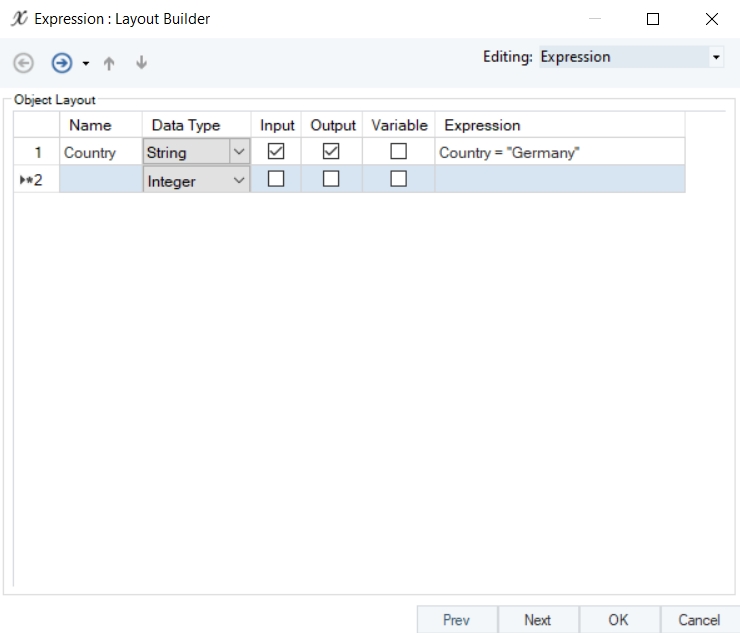Click the Country = "Germany" expression cell
The image size is (740, 633).
(559, 153)
